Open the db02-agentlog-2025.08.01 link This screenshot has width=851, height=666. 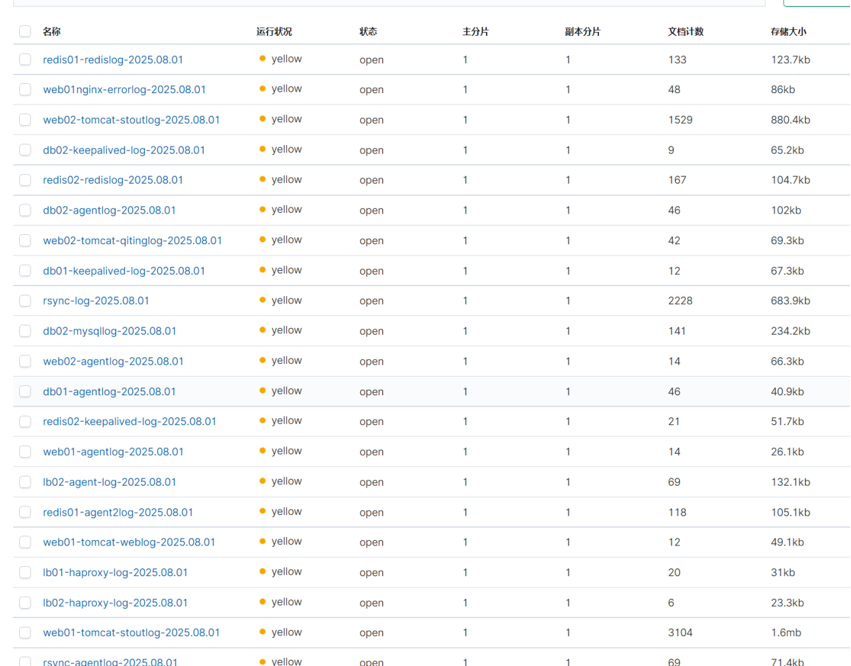click(109, 211)
